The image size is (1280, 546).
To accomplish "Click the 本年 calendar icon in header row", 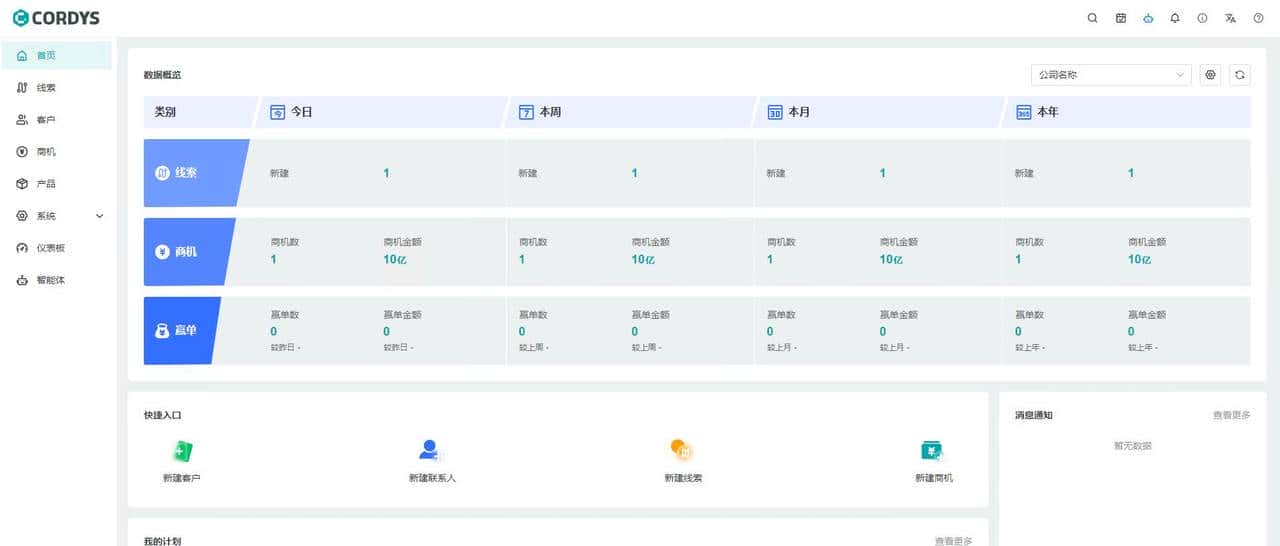I will [1024, 112].
